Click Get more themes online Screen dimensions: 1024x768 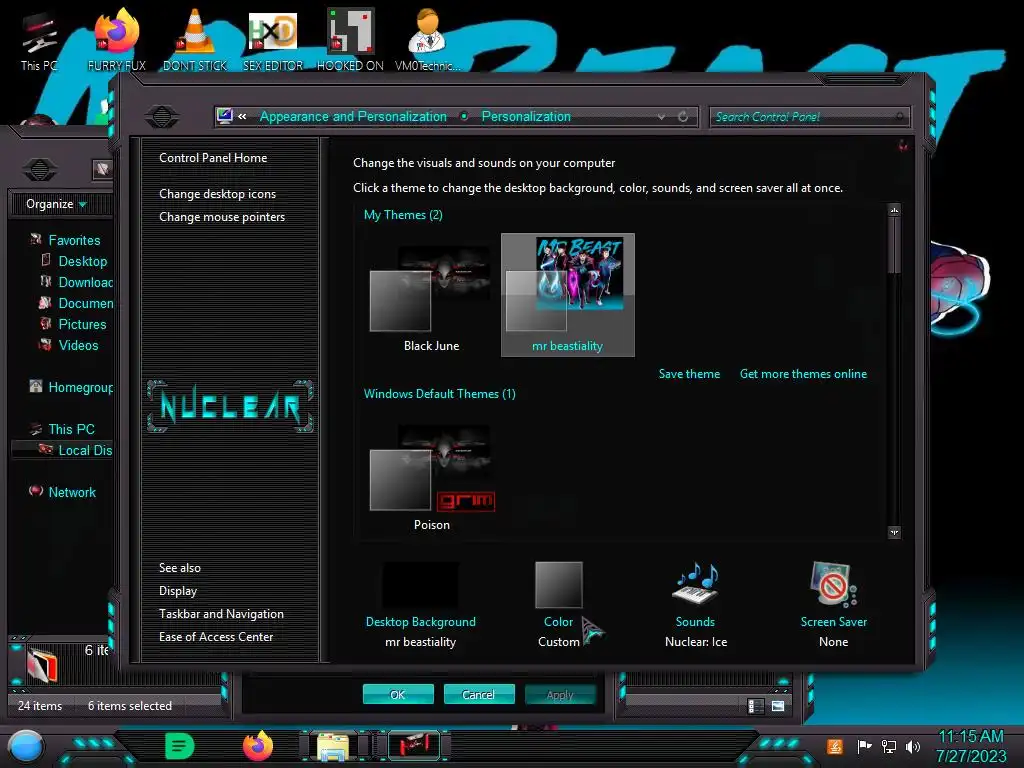coord(803,374)
